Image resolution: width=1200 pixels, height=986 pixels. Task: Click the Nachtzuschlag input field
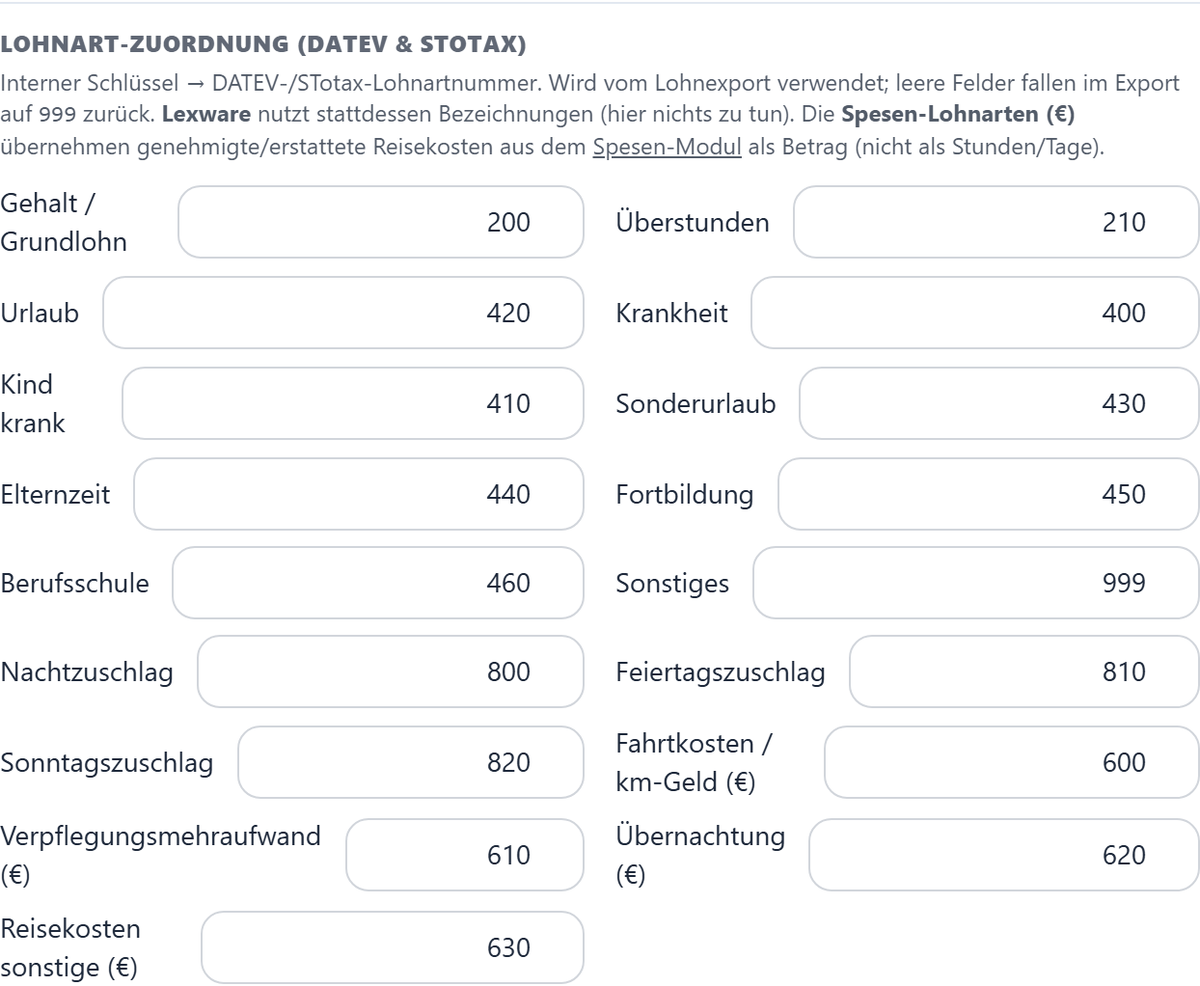391,672
